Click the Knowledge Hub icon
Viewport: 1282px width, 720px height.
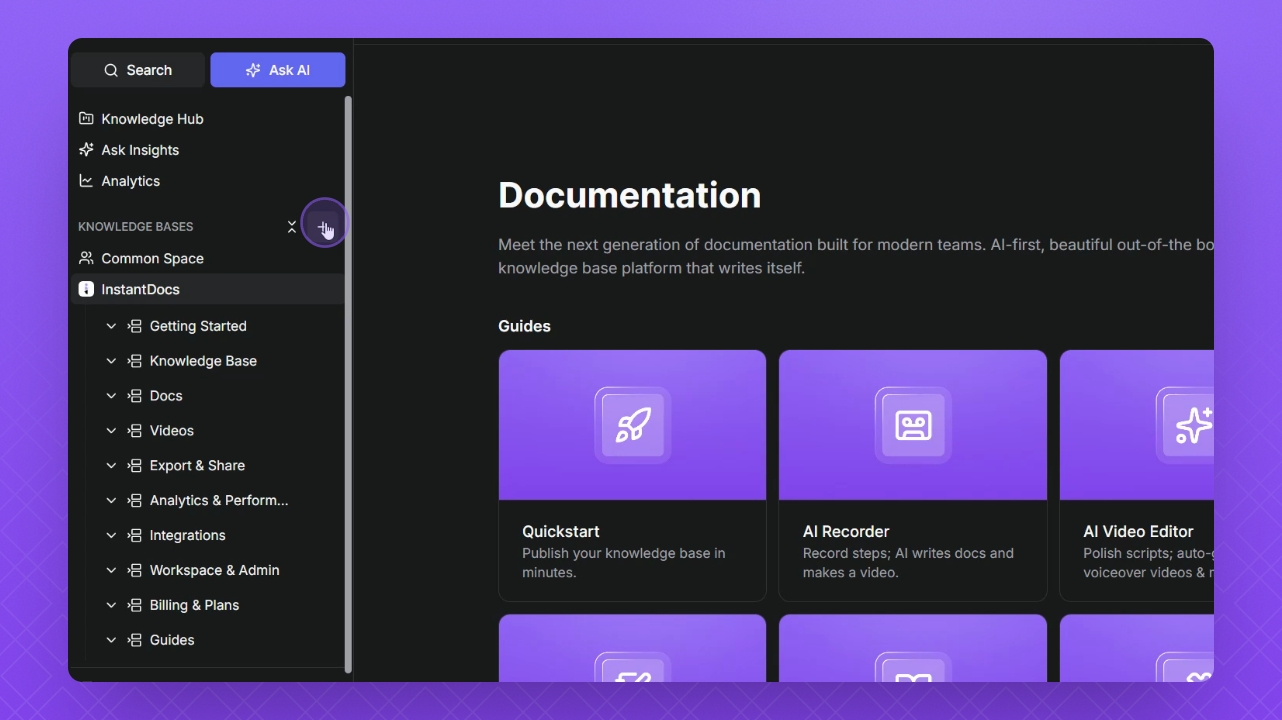(x=86, y=119)
